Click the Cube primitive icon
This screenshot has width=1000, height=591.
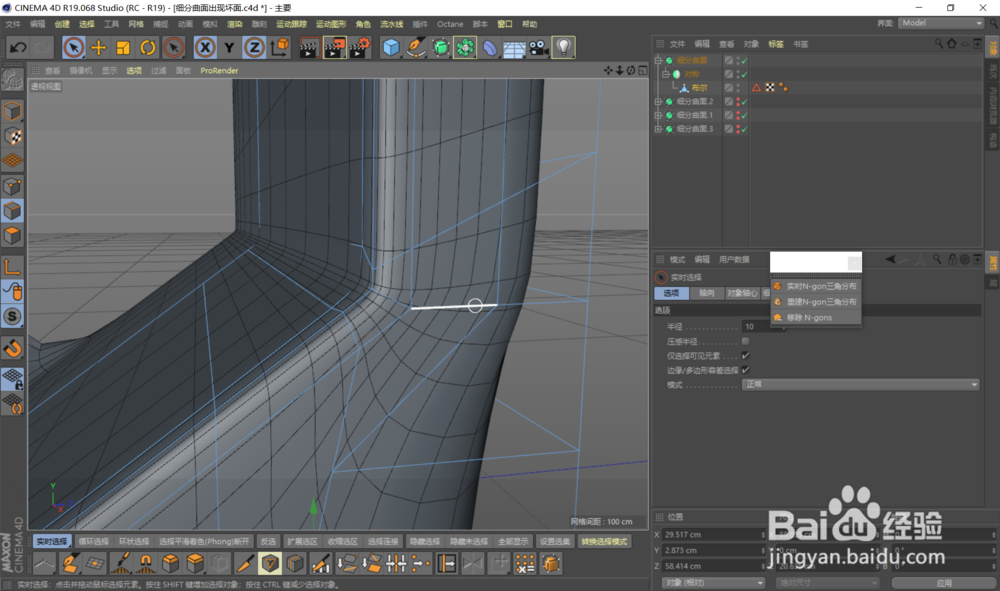[x=391, y=48]
